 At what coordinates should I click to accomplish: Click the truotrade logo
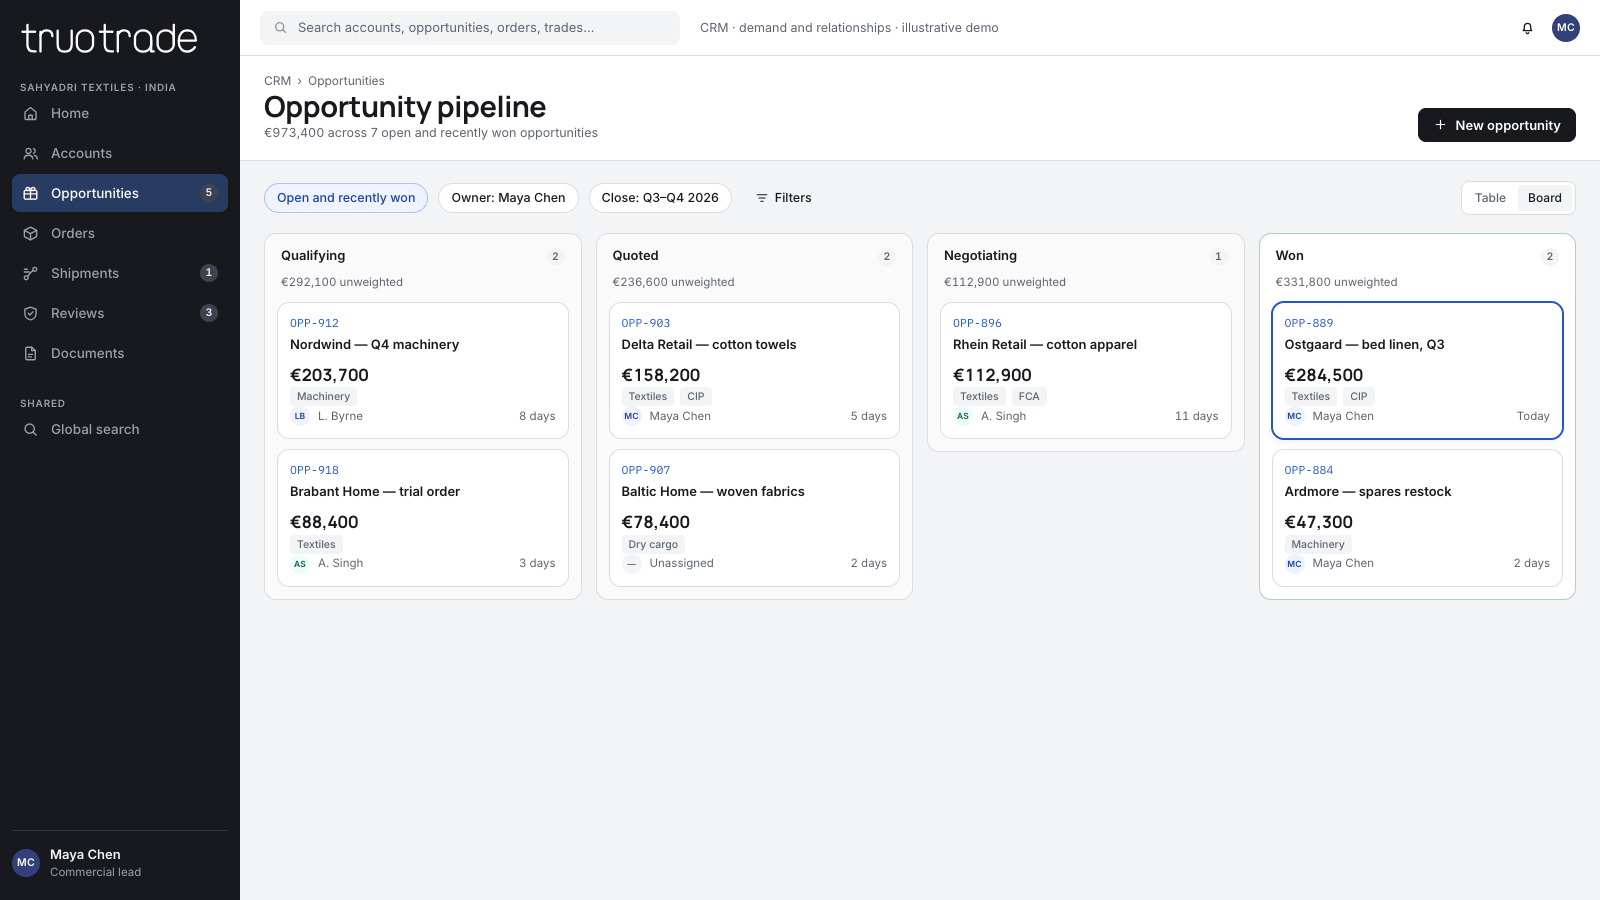coord(109,38)
